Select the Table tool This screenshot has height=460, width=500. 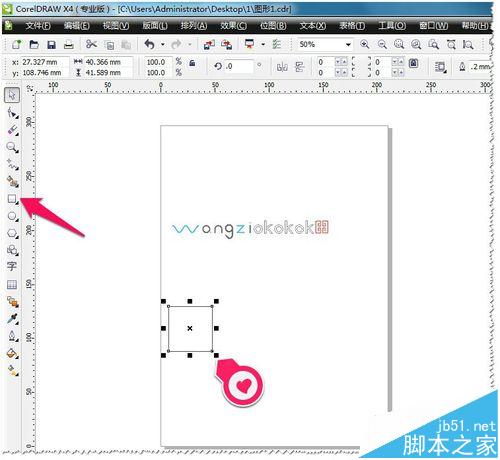pyautogui.click(x=12, y=284)
